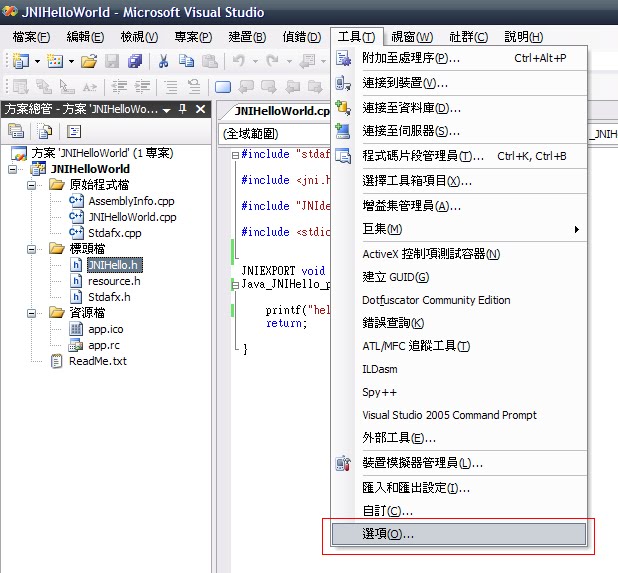This screenshot has height=573, width=618.
Task: Select JNIHello.h in the solution tree
Action: pyautogui.click(x=114, y=265)
